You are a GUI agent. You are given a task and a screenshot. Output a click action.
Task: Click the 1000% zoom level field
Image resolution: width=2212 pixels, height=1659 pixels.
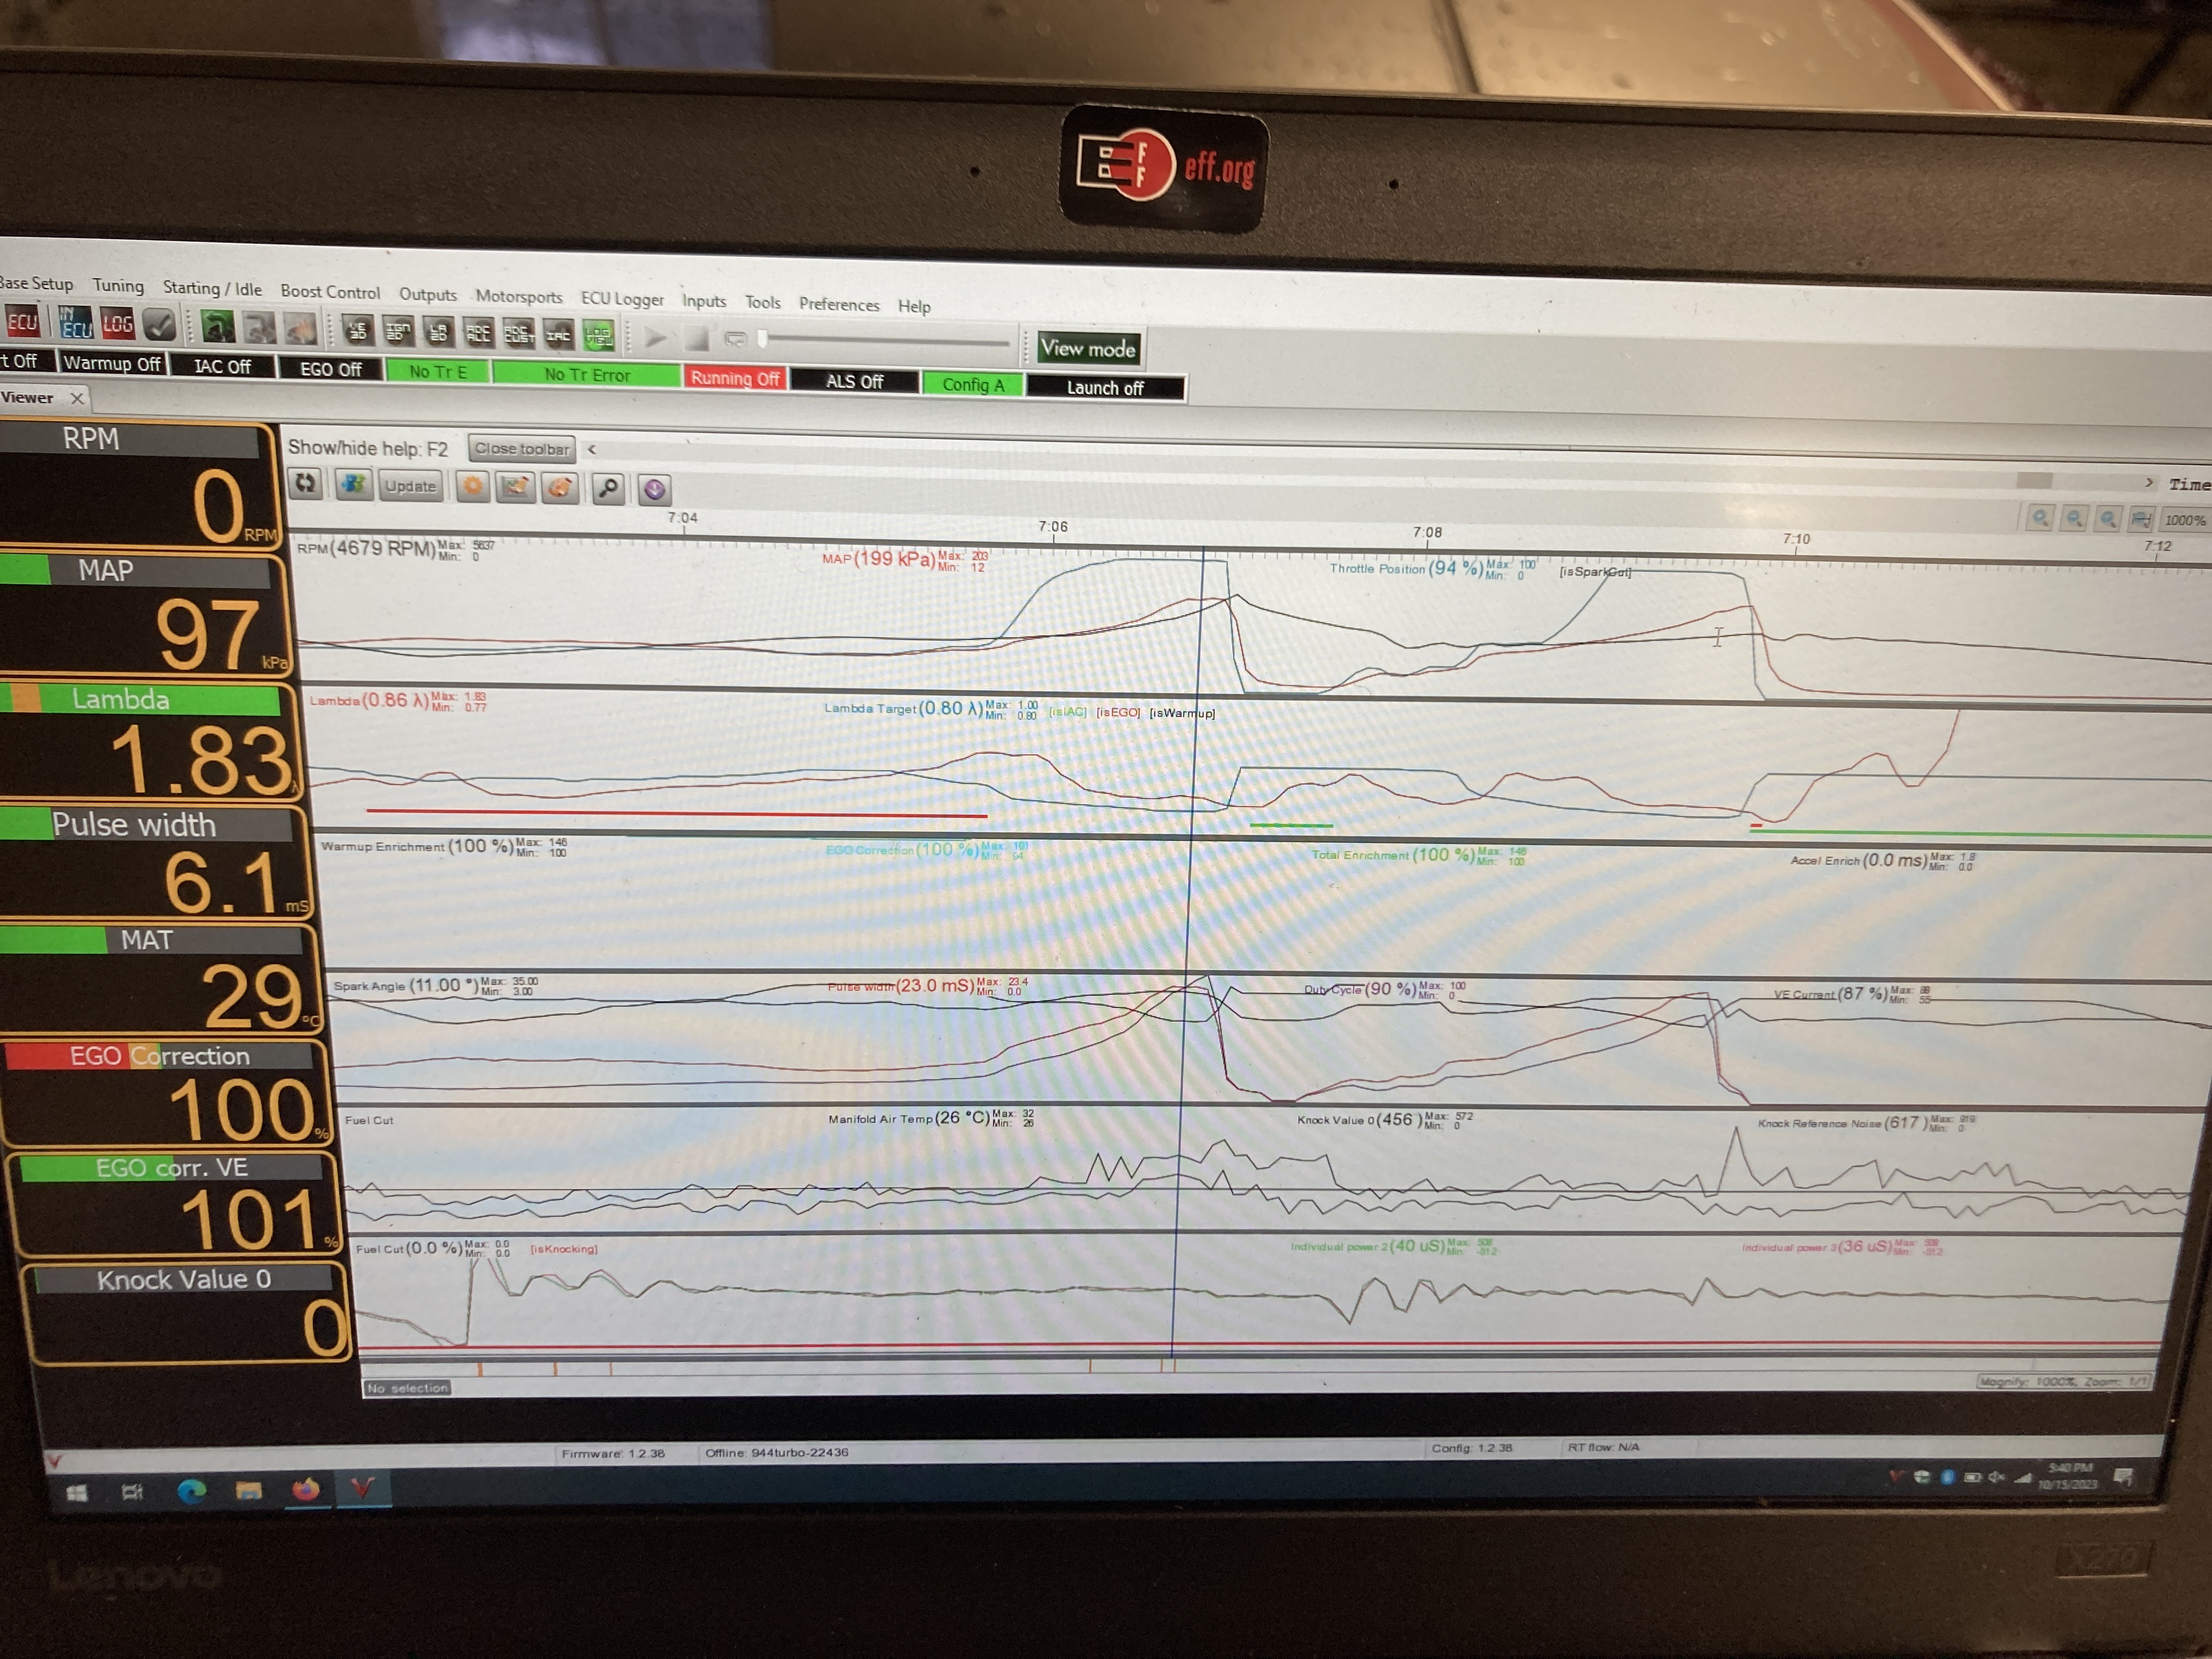click(2184, 520)
